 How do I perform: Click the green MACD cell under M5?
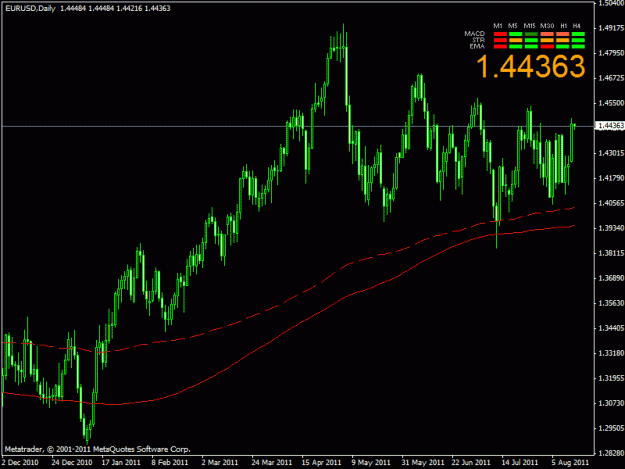[x=515, y=34]
